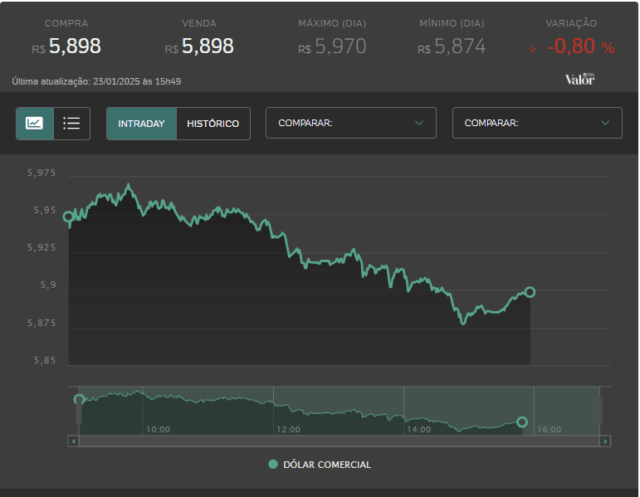
Task: Click the left scroll arrow under the timeline
Action: coord(73,441)
